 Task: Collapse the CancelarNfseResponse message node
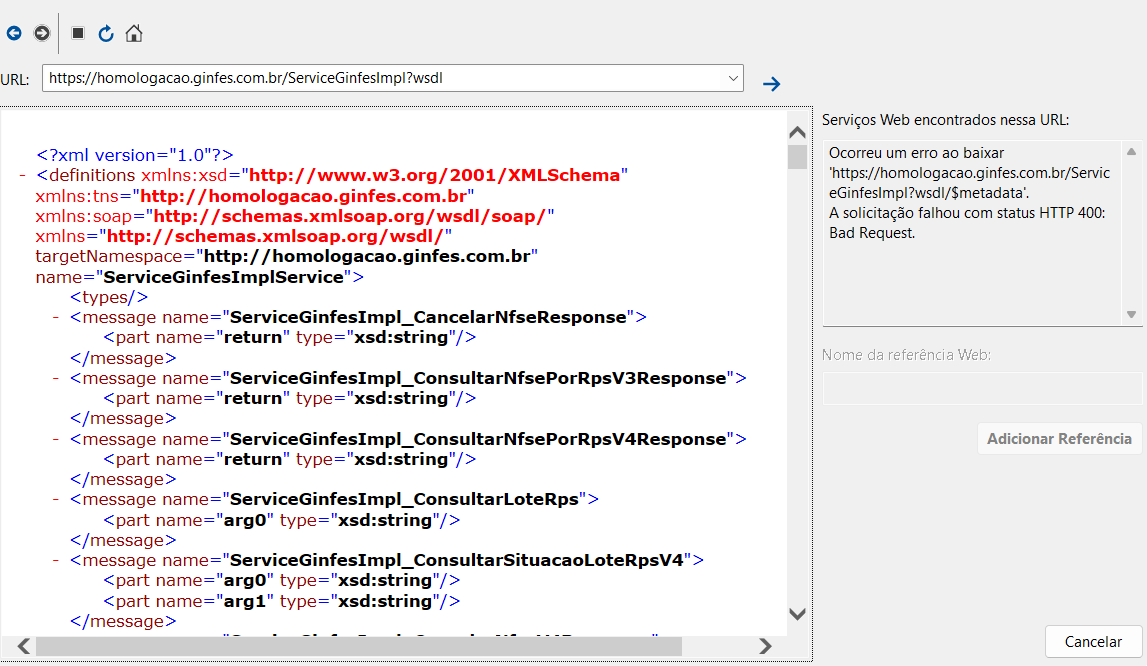pyautogui.click(x=56, y=318)
